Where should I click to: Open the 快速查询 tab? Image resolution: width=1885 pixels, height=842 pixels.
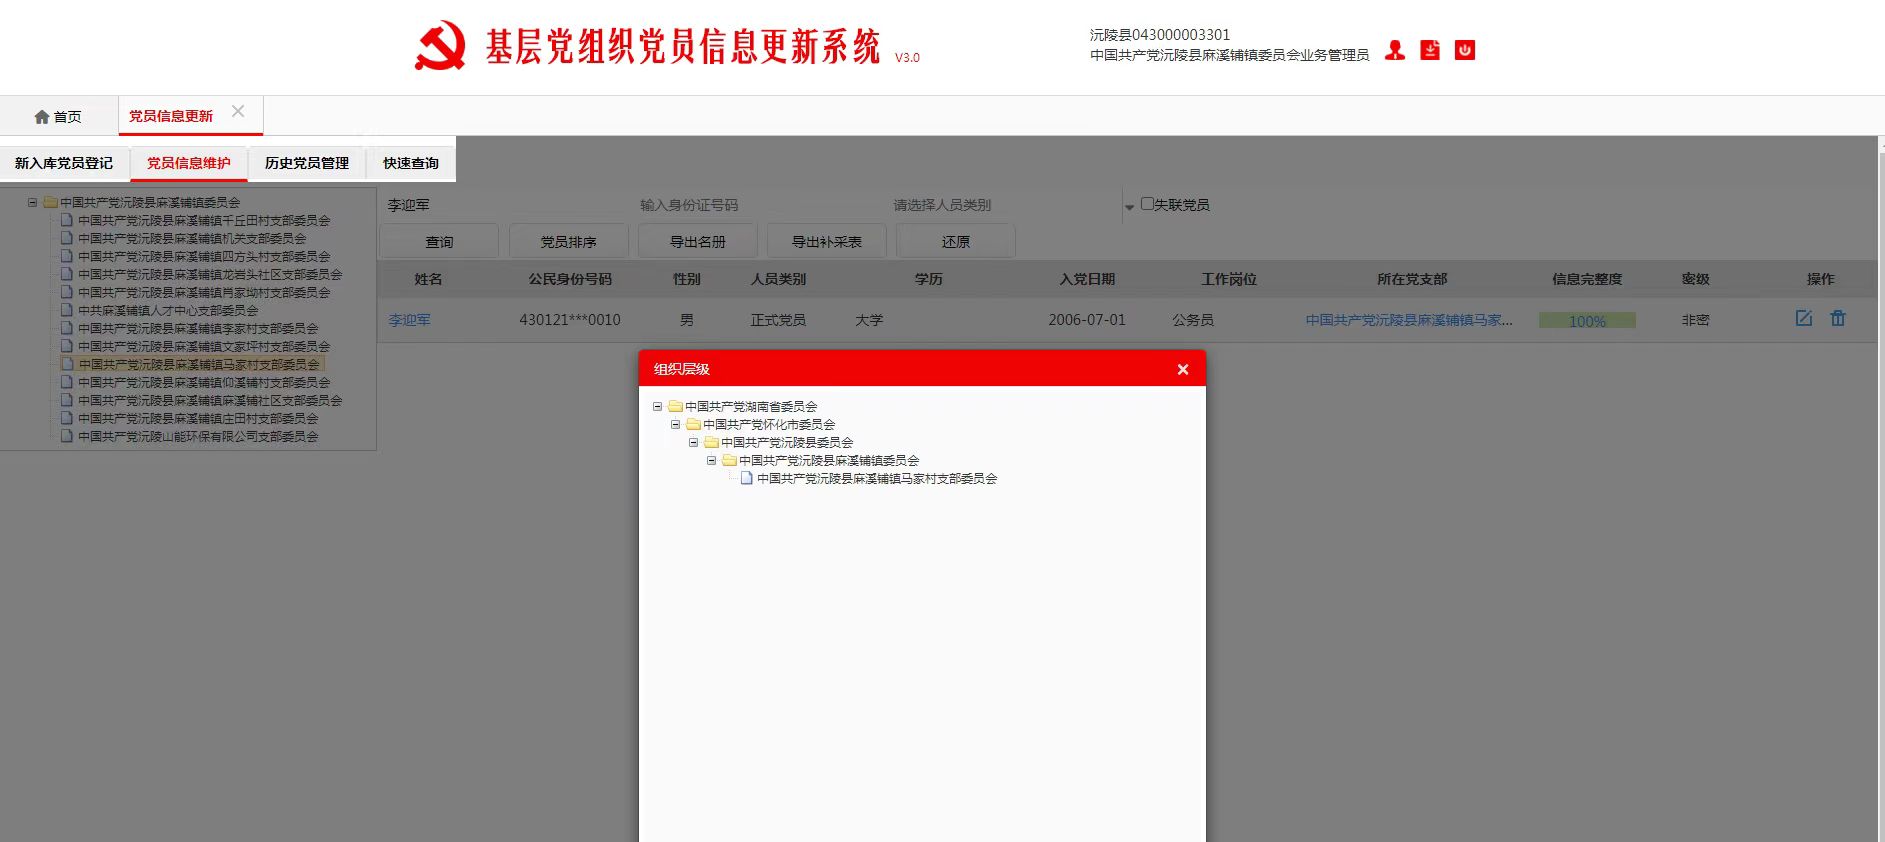411,163
